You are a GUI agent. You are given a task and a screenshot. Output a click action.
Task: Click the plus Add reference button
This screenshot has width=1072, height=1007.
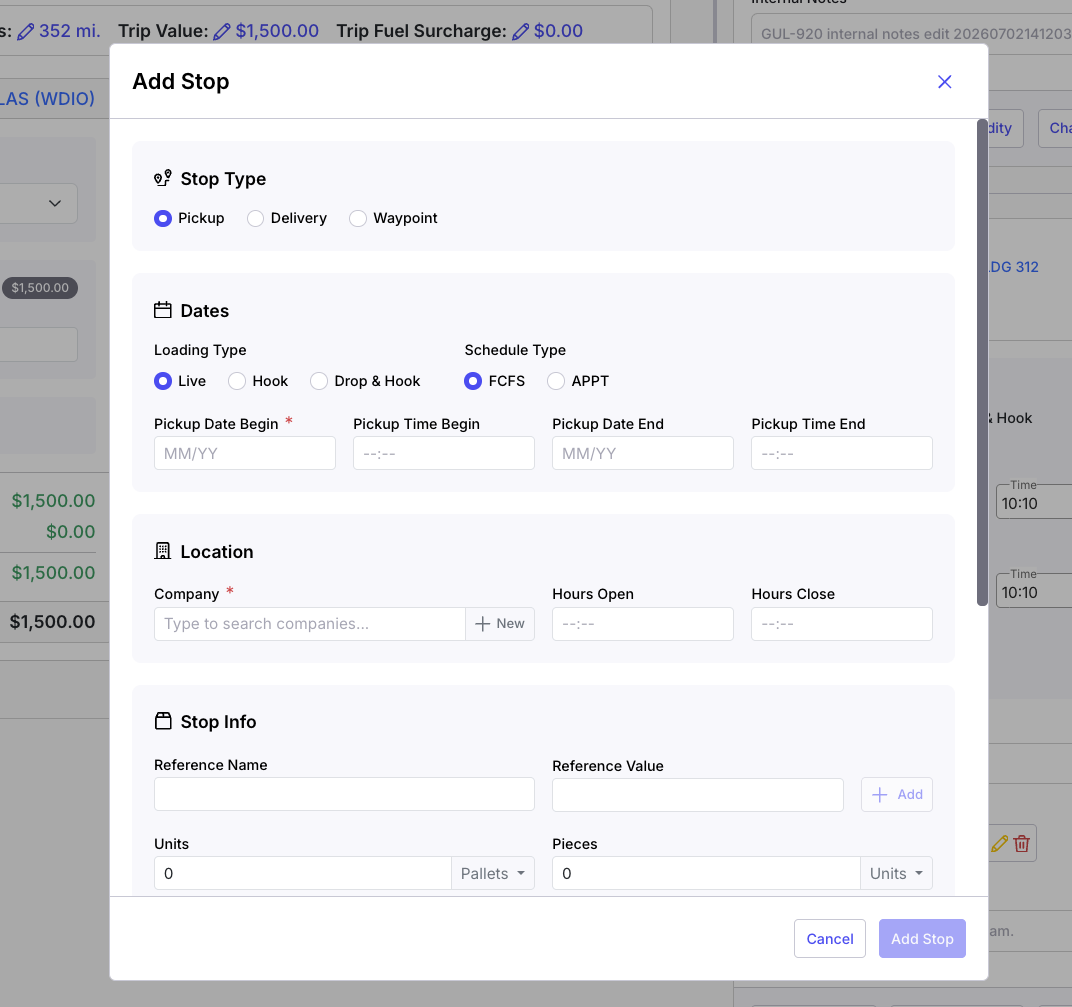(896, 794)
